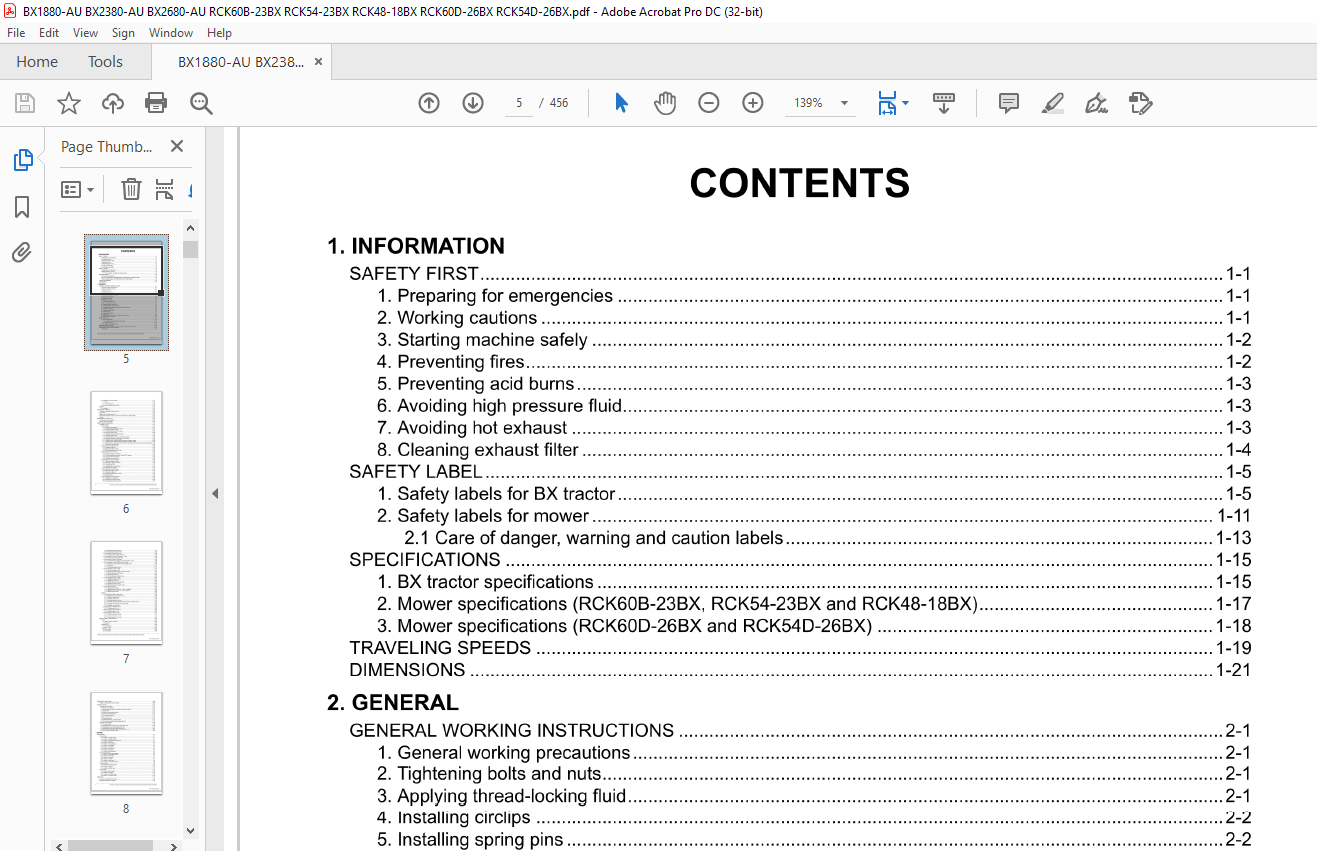Open the Edit menu
This screenshot has width=1317, height=851.
point(49,33)
